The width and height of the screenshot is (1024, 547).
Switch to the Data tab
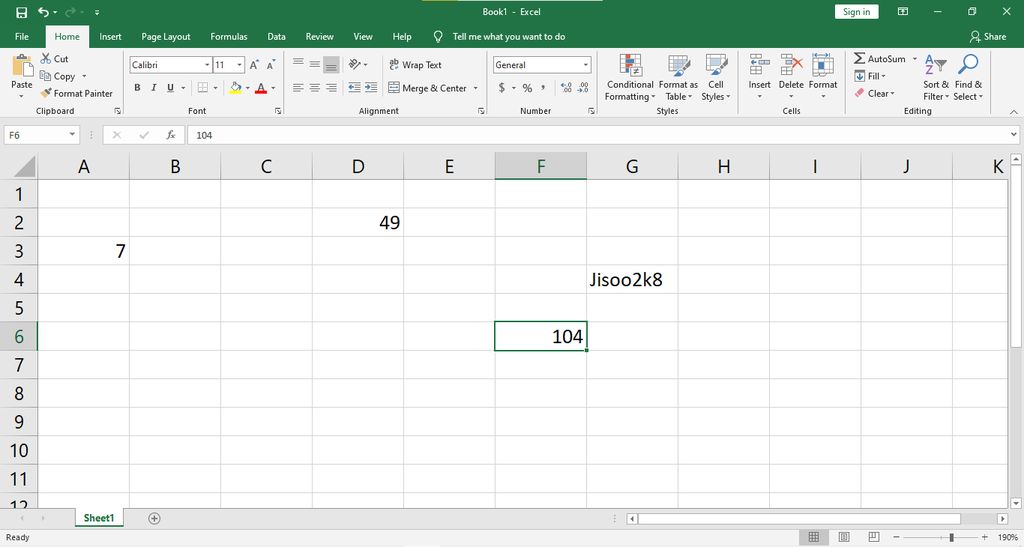coord(276,37)
